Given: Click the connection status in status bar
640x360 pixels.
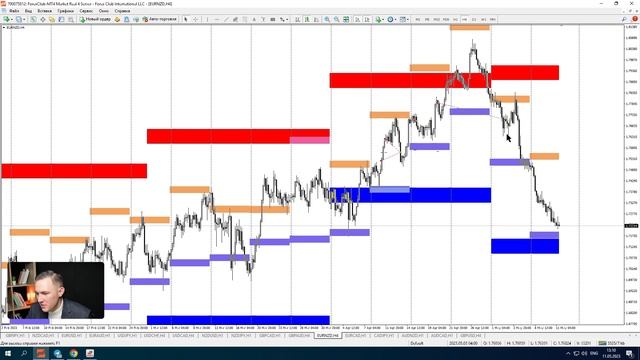Looking at the screenshot, I should tap(611, 343).
